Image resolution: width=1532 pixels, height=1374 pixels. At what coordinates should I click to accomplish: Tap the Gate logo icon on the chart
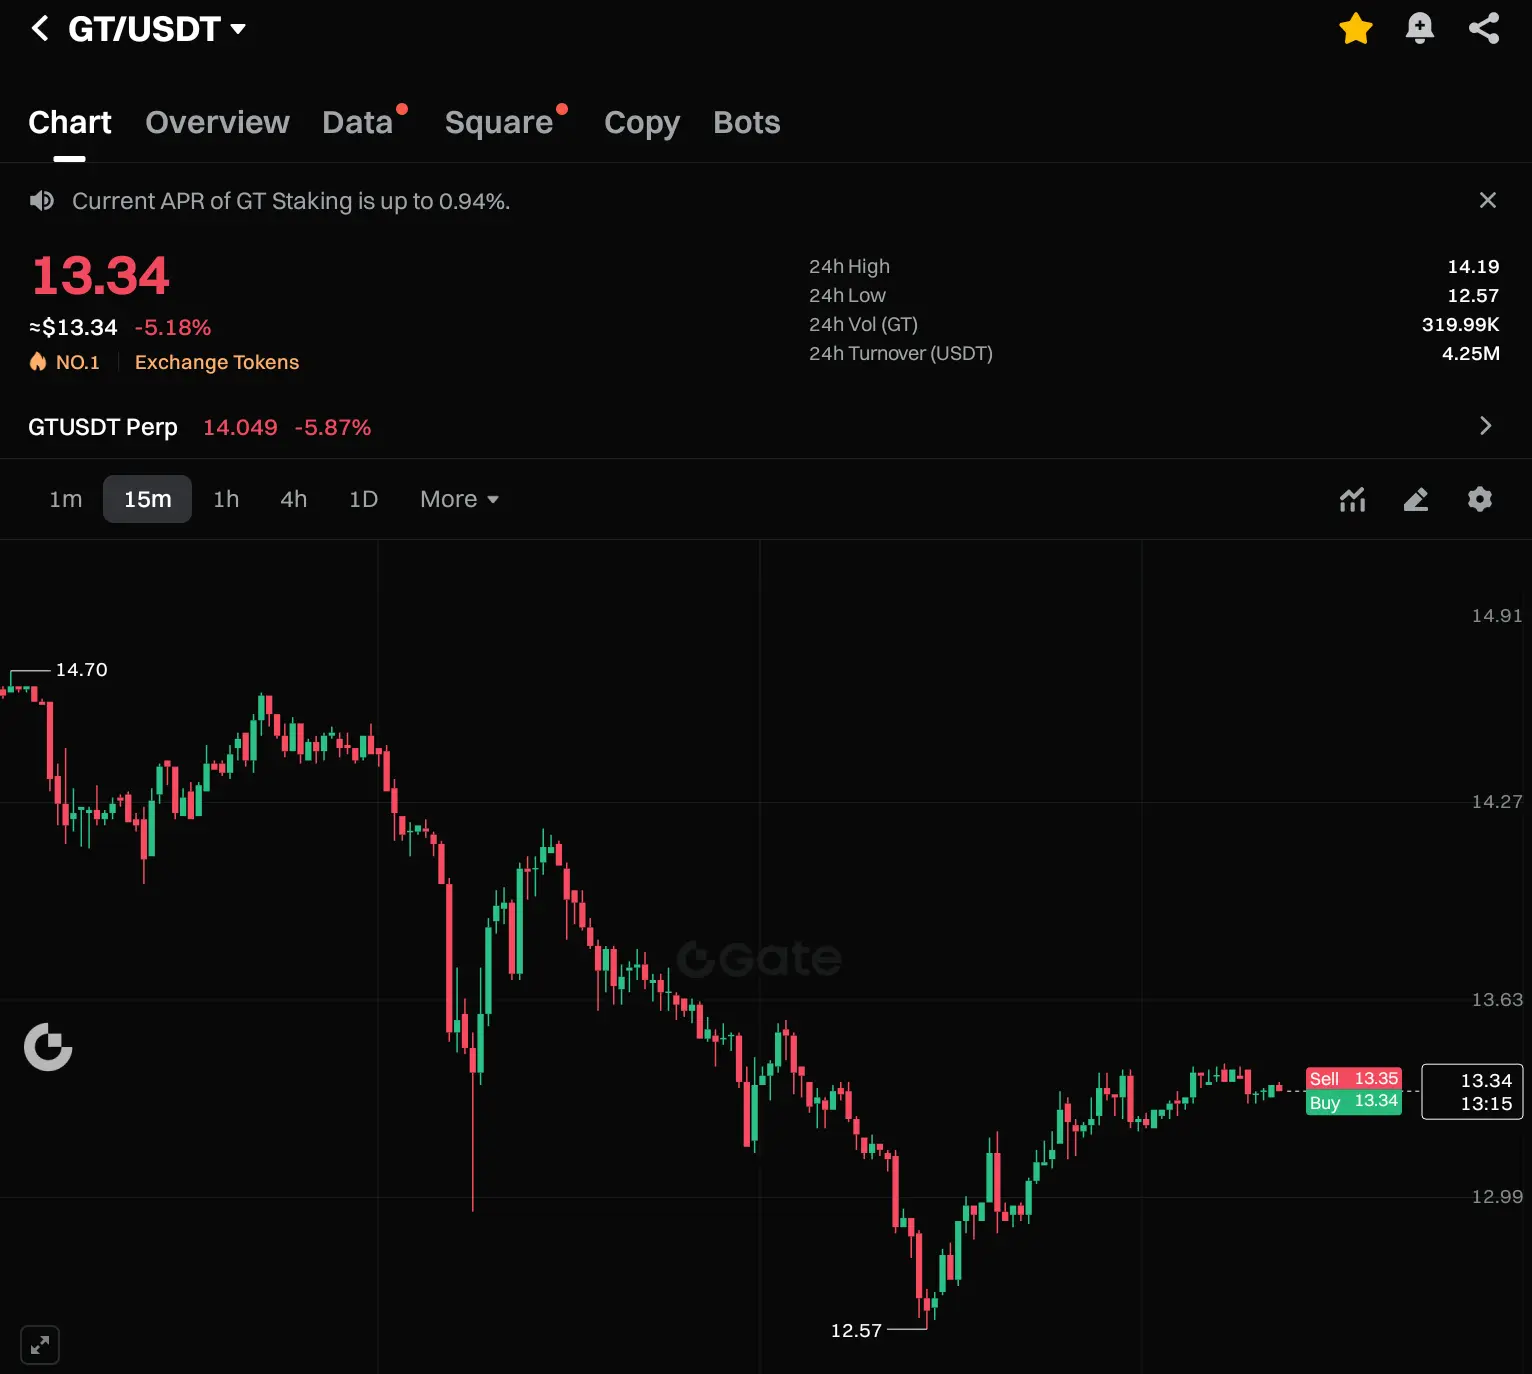48,1047
